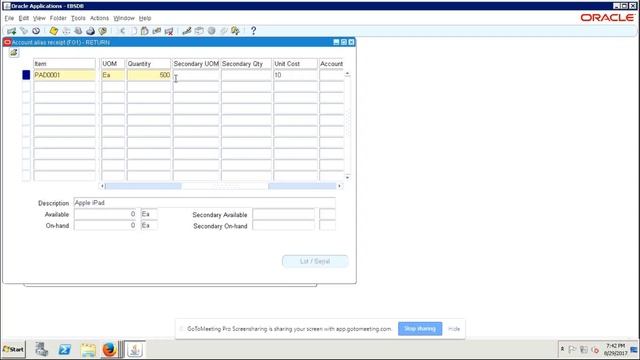640x360 pixels.
Task: Click the Delete record red-X icon
Action: click(x=169, y=31)
